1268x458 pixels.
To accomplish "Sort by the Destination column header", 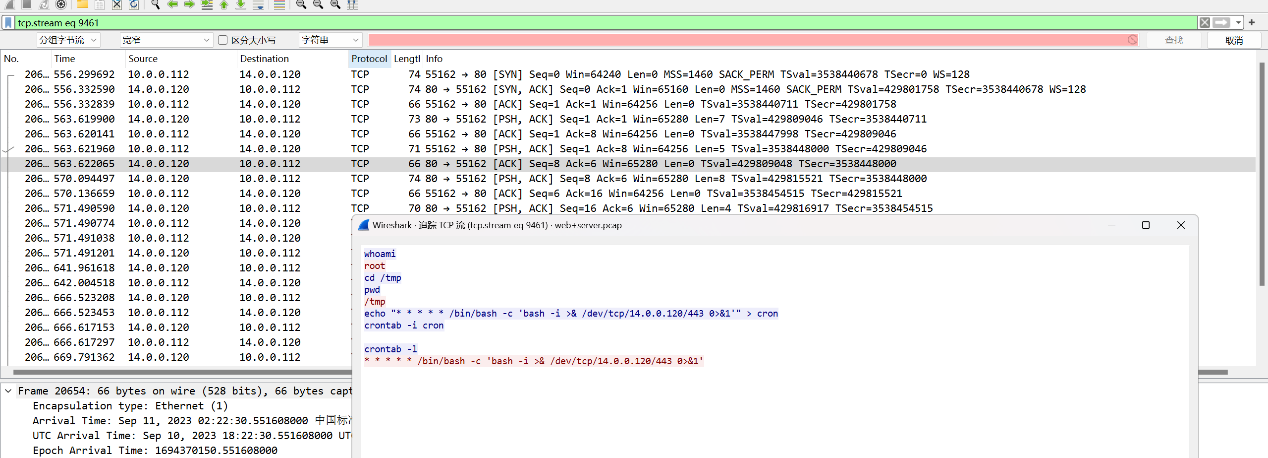I will coord(292,59).
